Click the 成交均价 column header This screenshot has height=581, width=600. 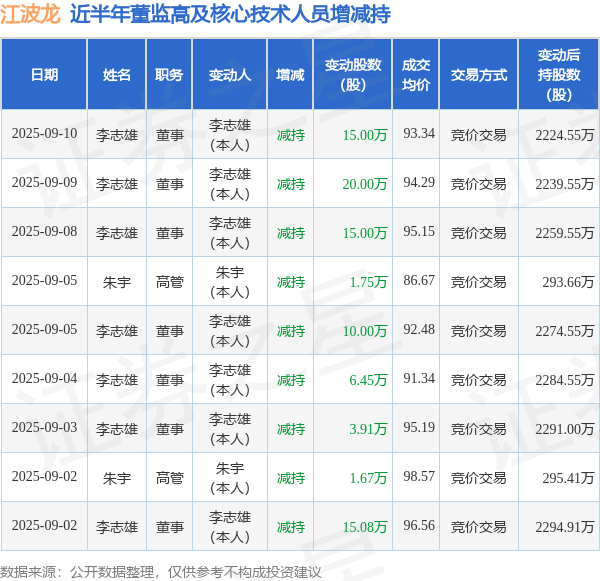416,75
